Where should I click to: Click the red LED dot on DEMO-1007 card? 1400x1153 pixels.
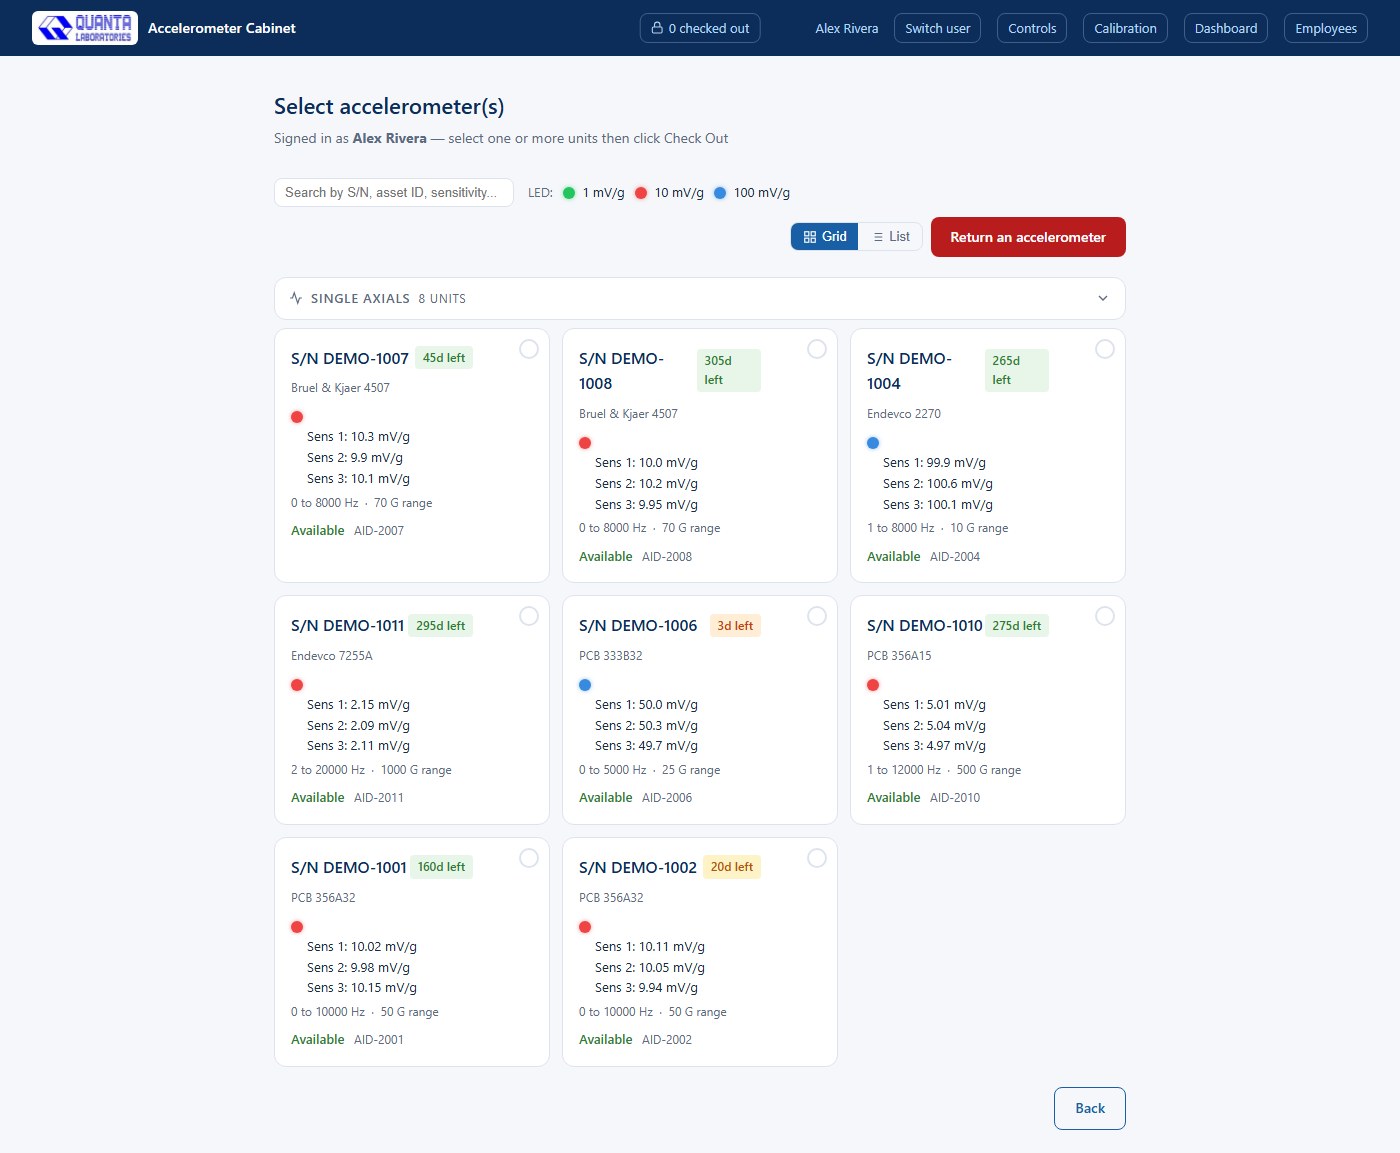pos(297,417)
